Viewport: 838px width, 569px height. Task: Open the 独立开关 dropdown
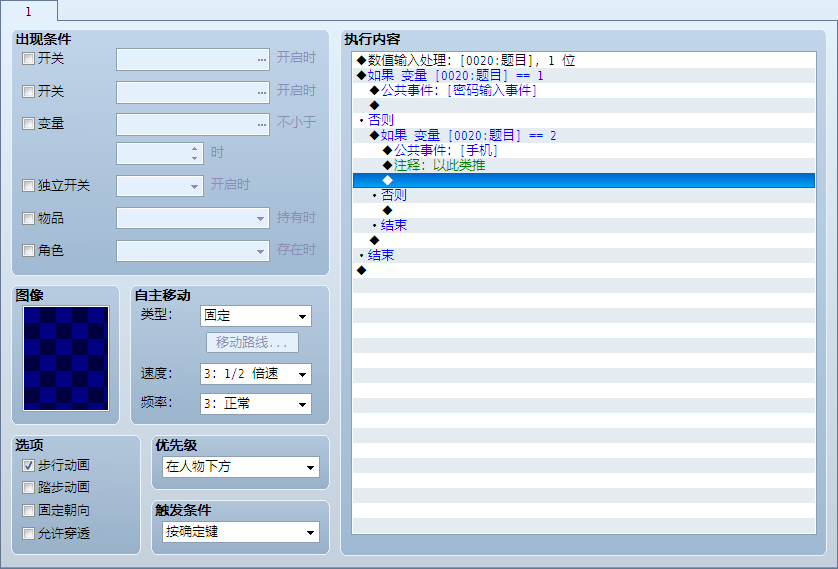(160, 186)
